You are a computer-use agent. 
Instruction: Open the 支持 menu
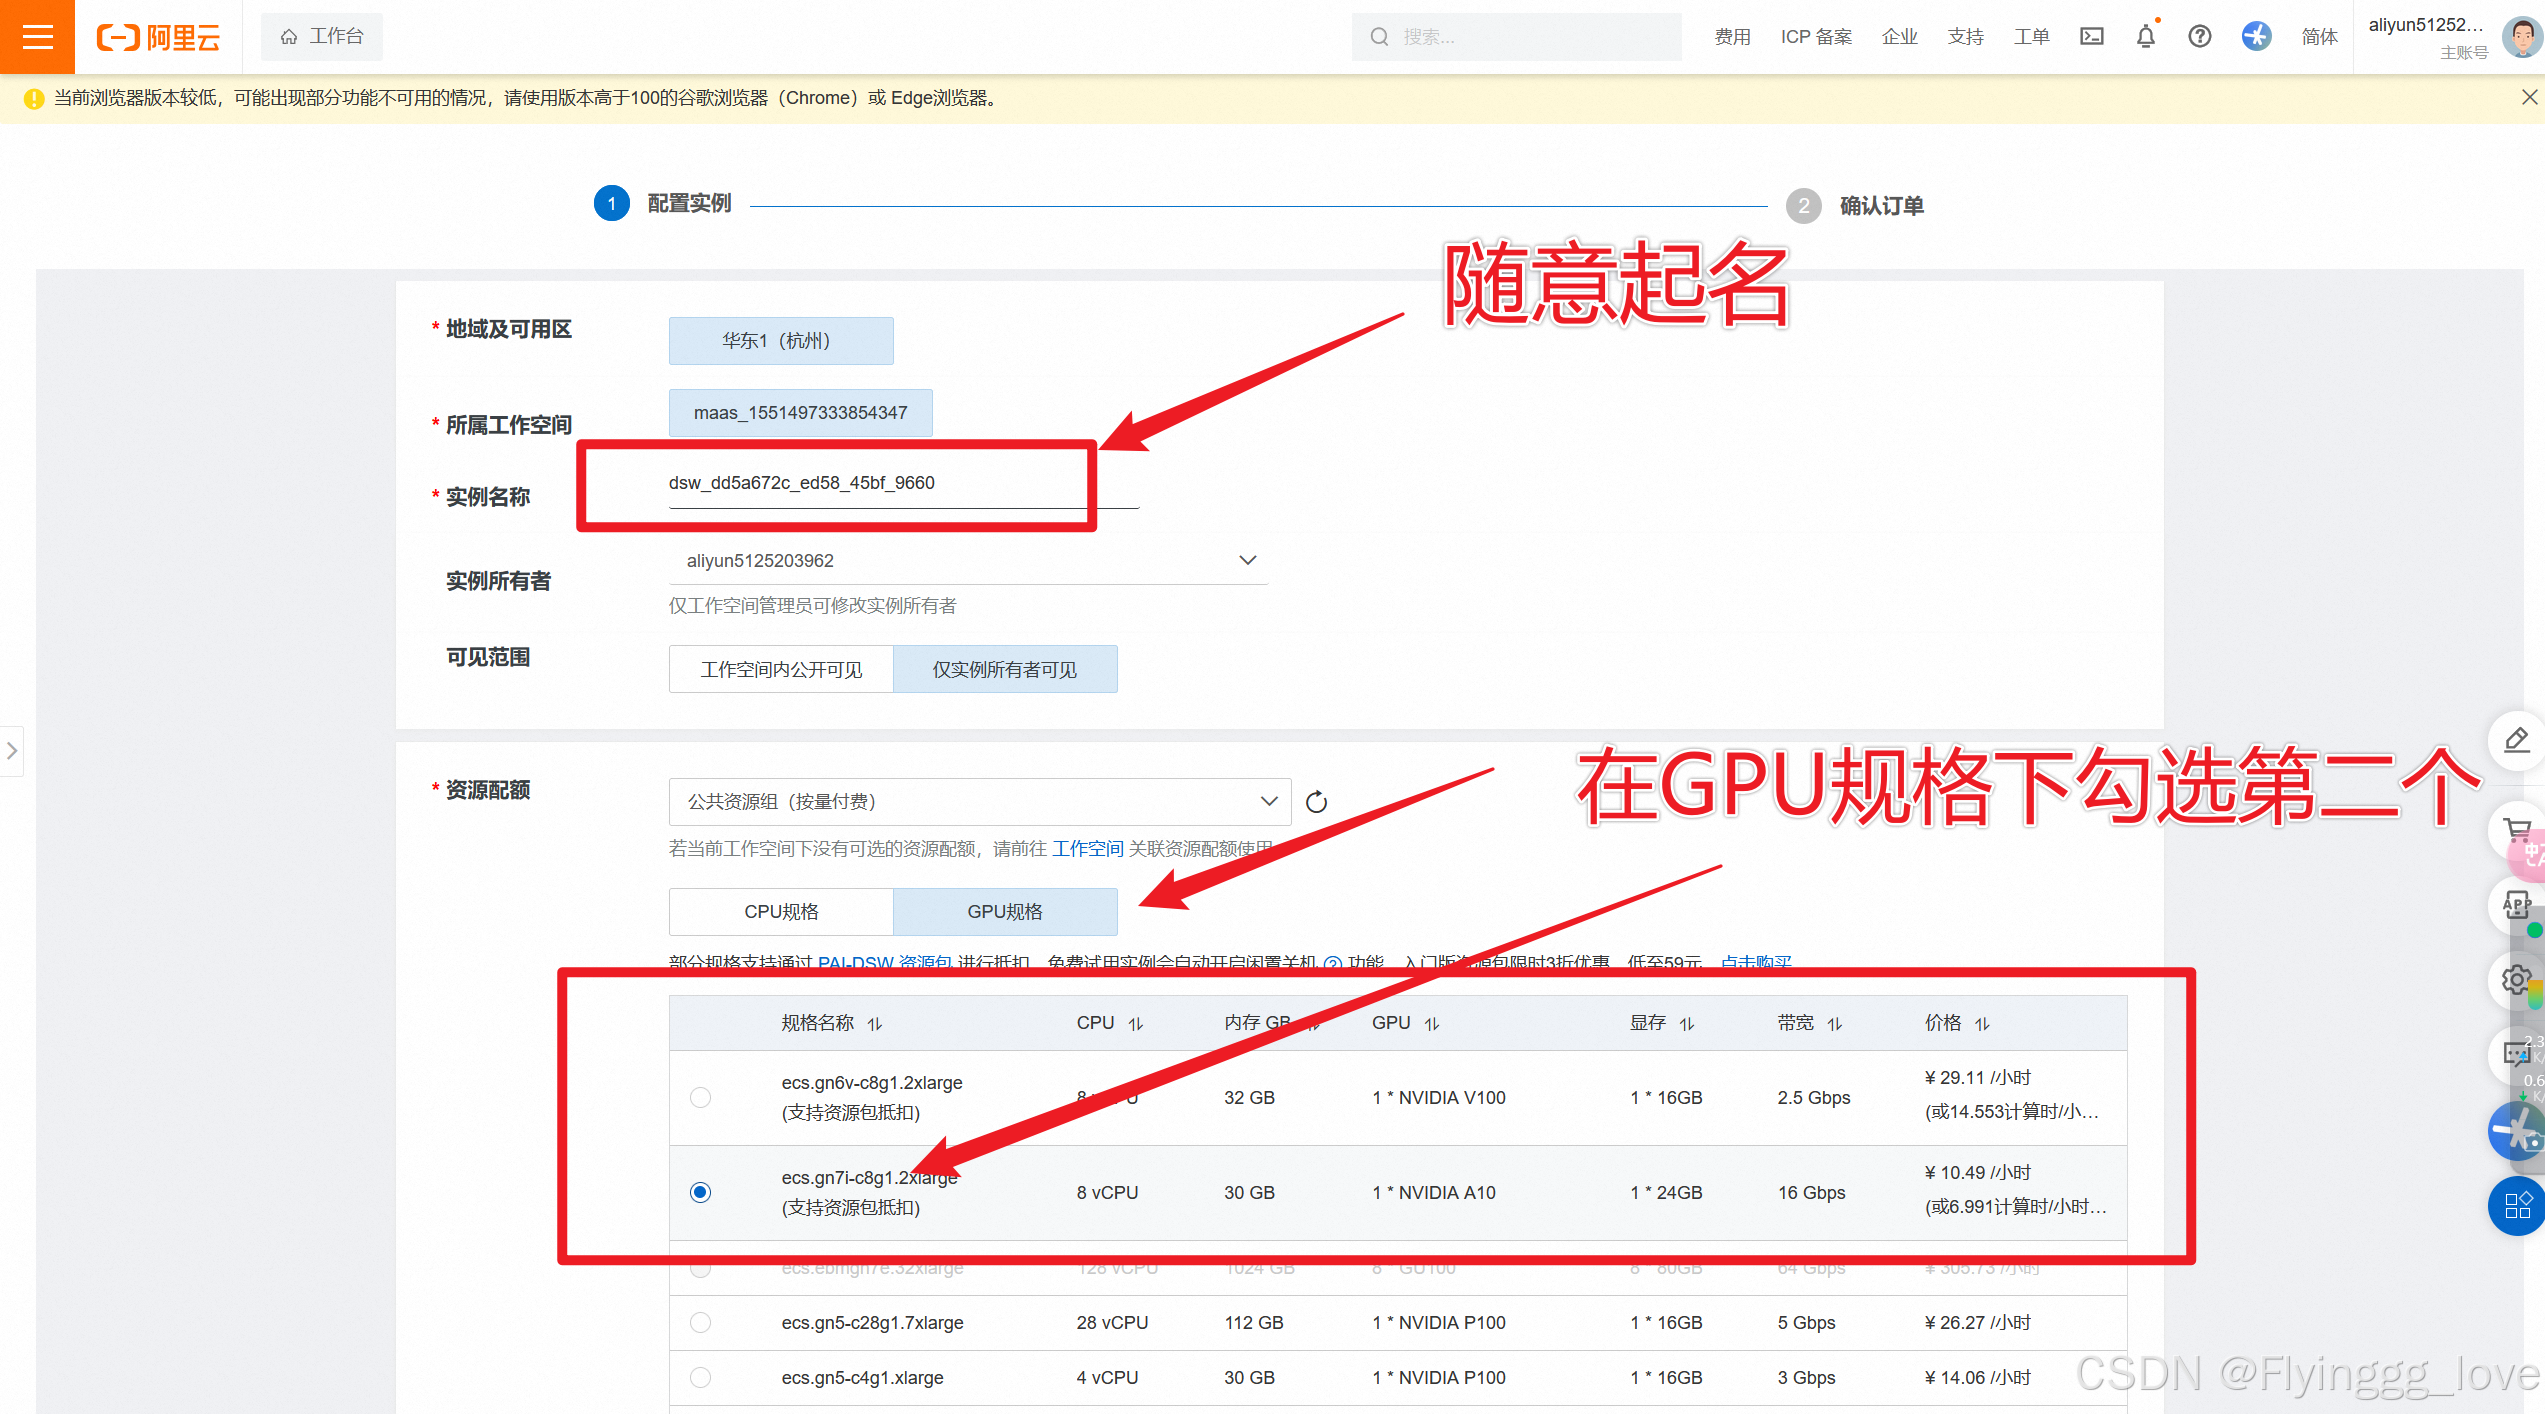tap(1965, 37)
